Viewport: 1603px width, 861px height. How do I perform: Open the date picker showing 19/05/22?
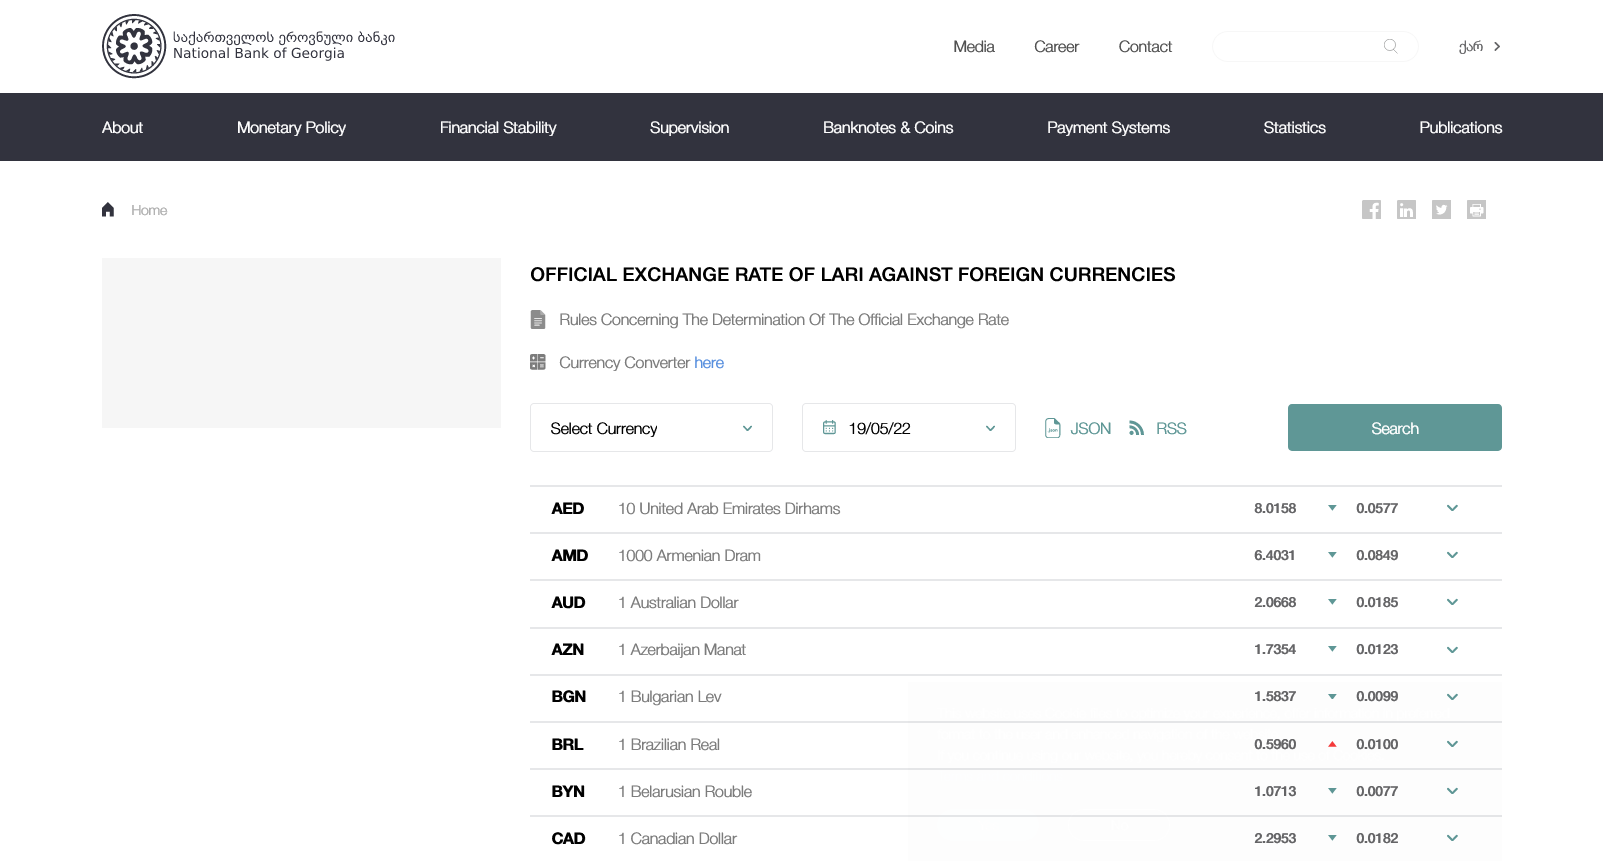point(908,428)
